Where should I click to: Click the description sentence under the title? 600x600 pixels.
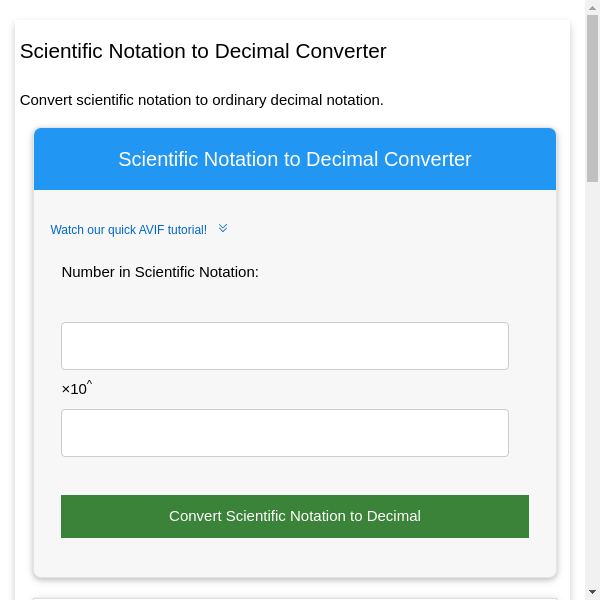(201, 100)
